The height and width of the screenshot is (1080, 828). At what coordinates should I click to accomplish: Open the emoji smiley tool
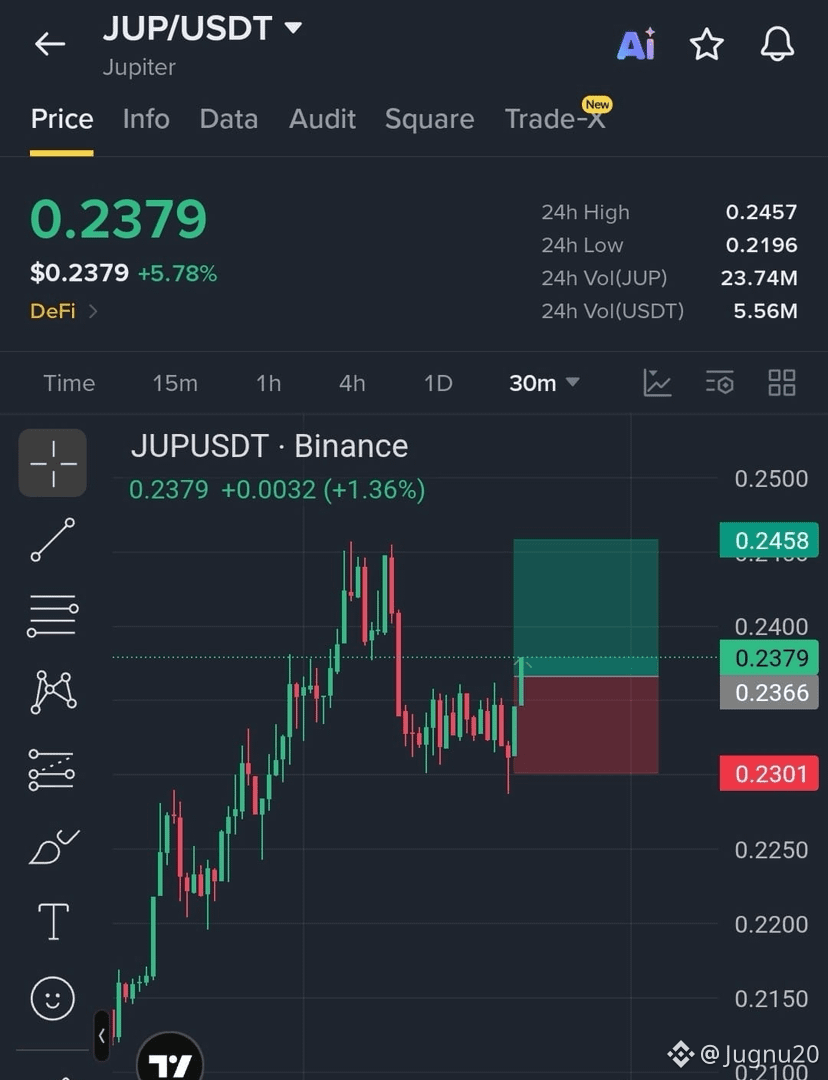[52, 998]
